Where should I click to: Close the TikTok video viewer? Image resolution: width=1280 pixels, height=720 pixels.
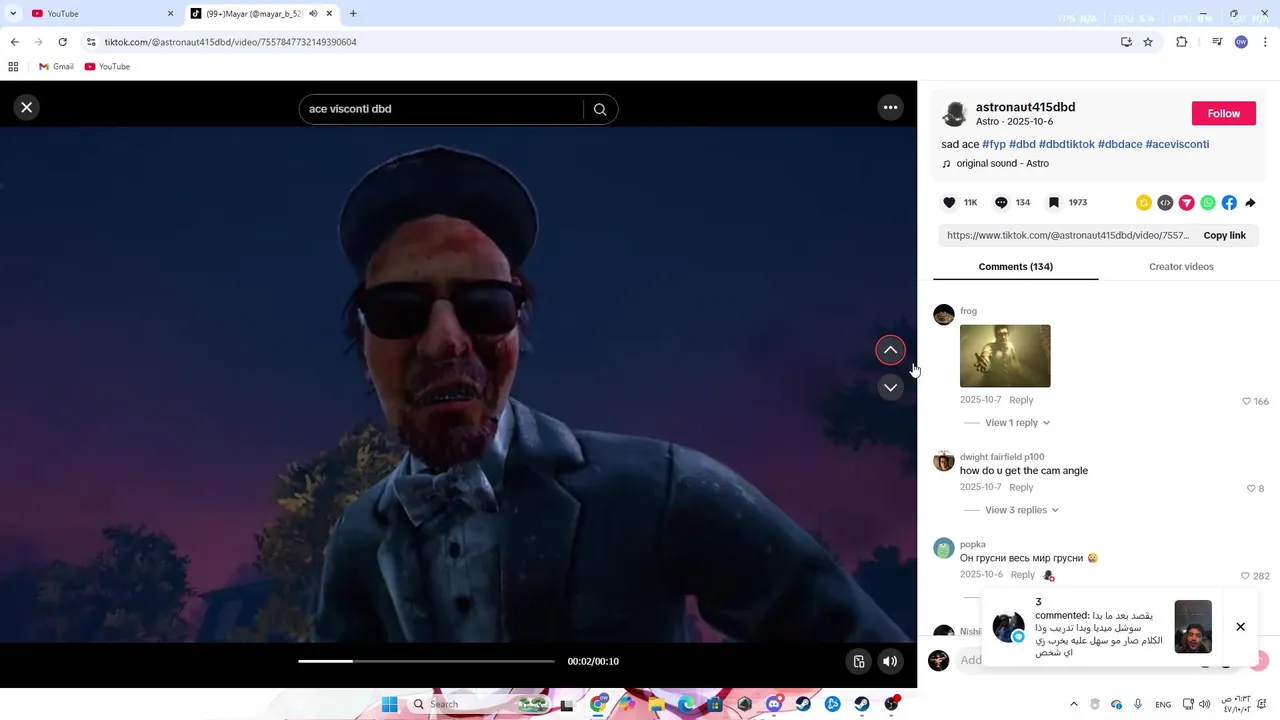click(x=27, y=107)
